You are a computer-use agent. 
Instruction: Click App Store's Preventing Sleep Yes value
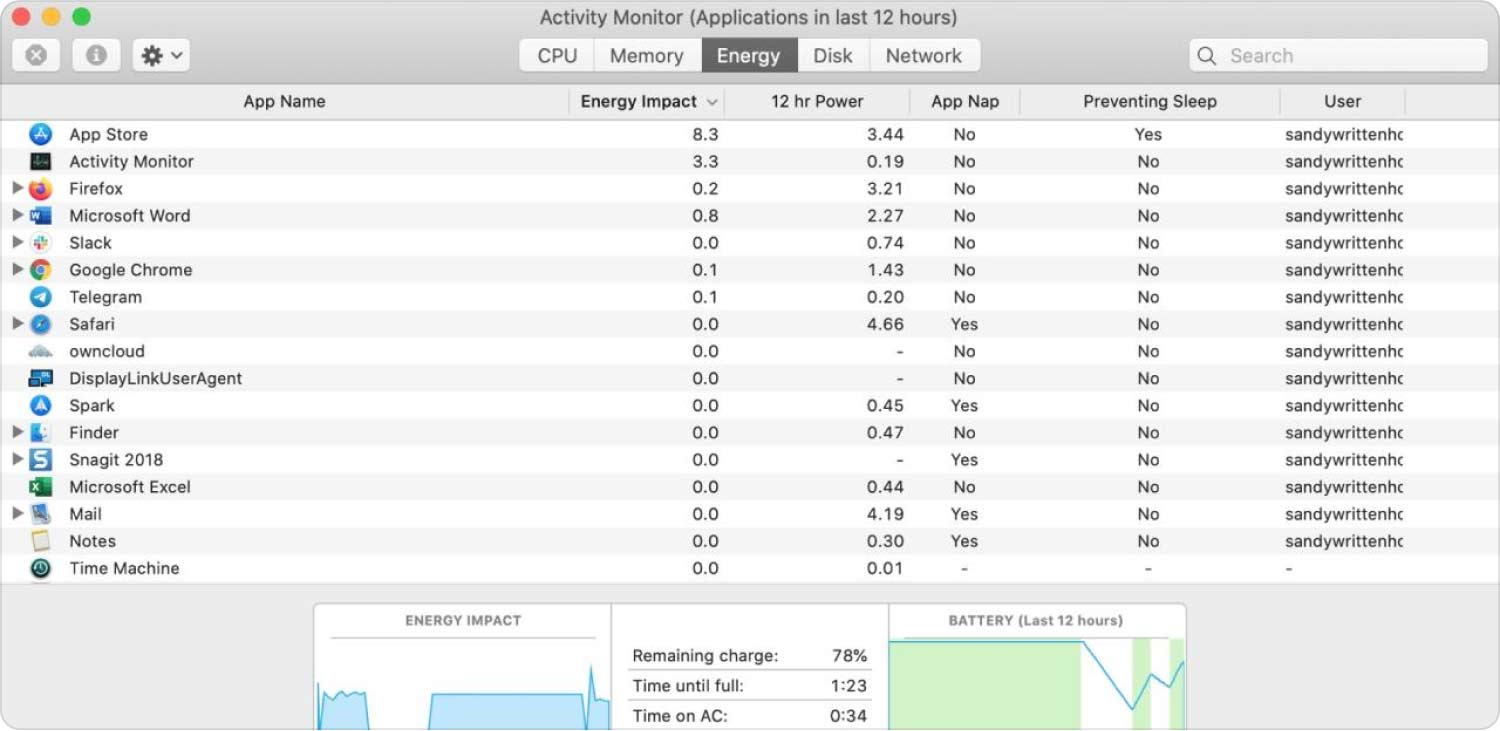[1148, 134]
